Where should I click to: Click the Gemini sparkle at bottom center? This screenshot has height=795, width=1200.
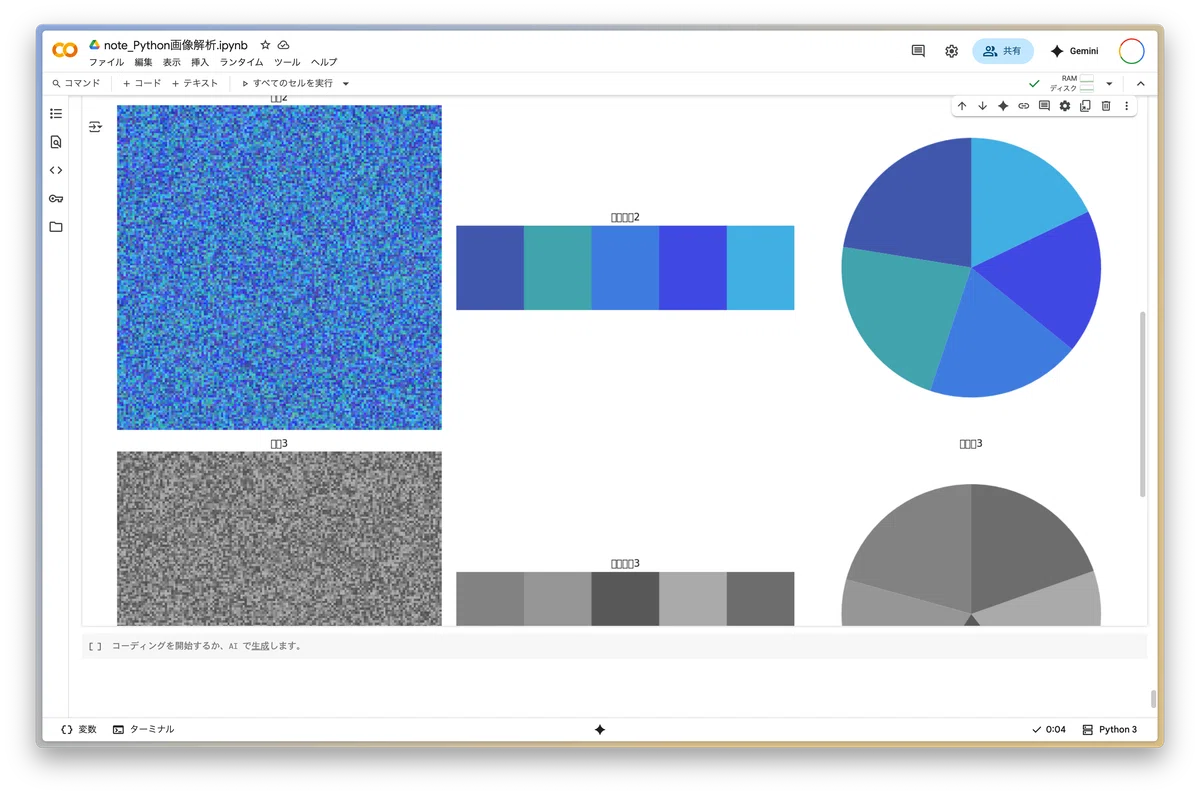tap(600, 730)
